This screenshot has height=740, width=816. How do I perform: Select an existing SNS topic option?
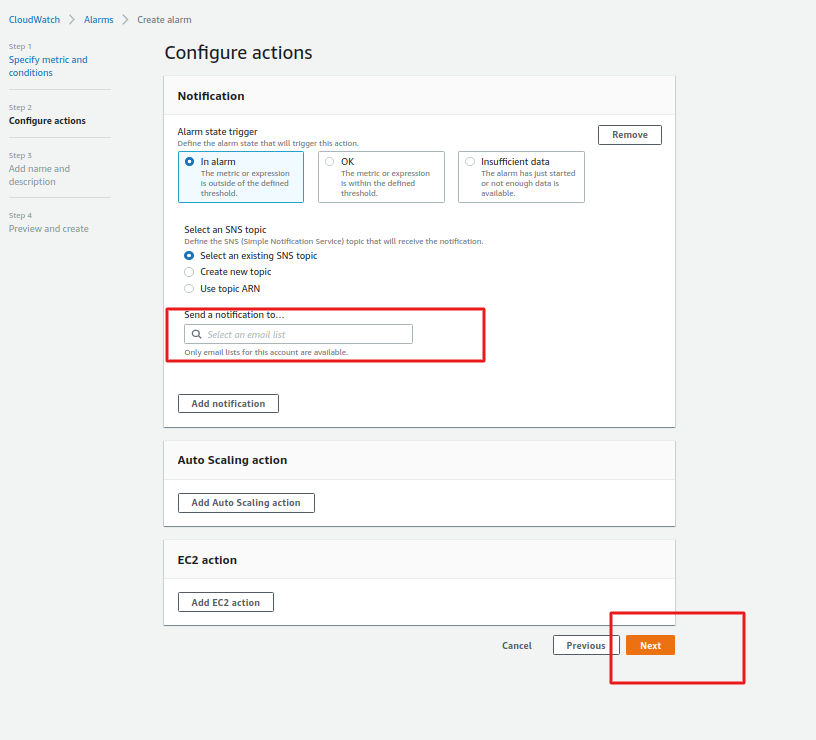pos(189,256)
